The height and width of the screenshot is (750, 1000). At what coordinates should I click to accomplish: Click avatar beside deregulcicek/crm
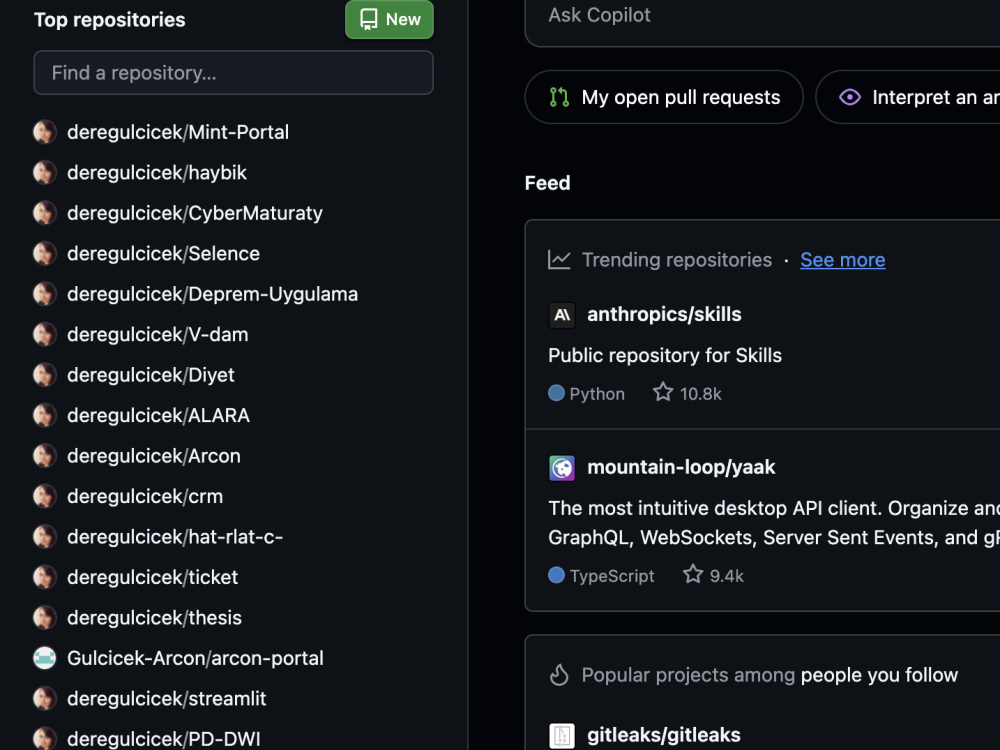45,496
